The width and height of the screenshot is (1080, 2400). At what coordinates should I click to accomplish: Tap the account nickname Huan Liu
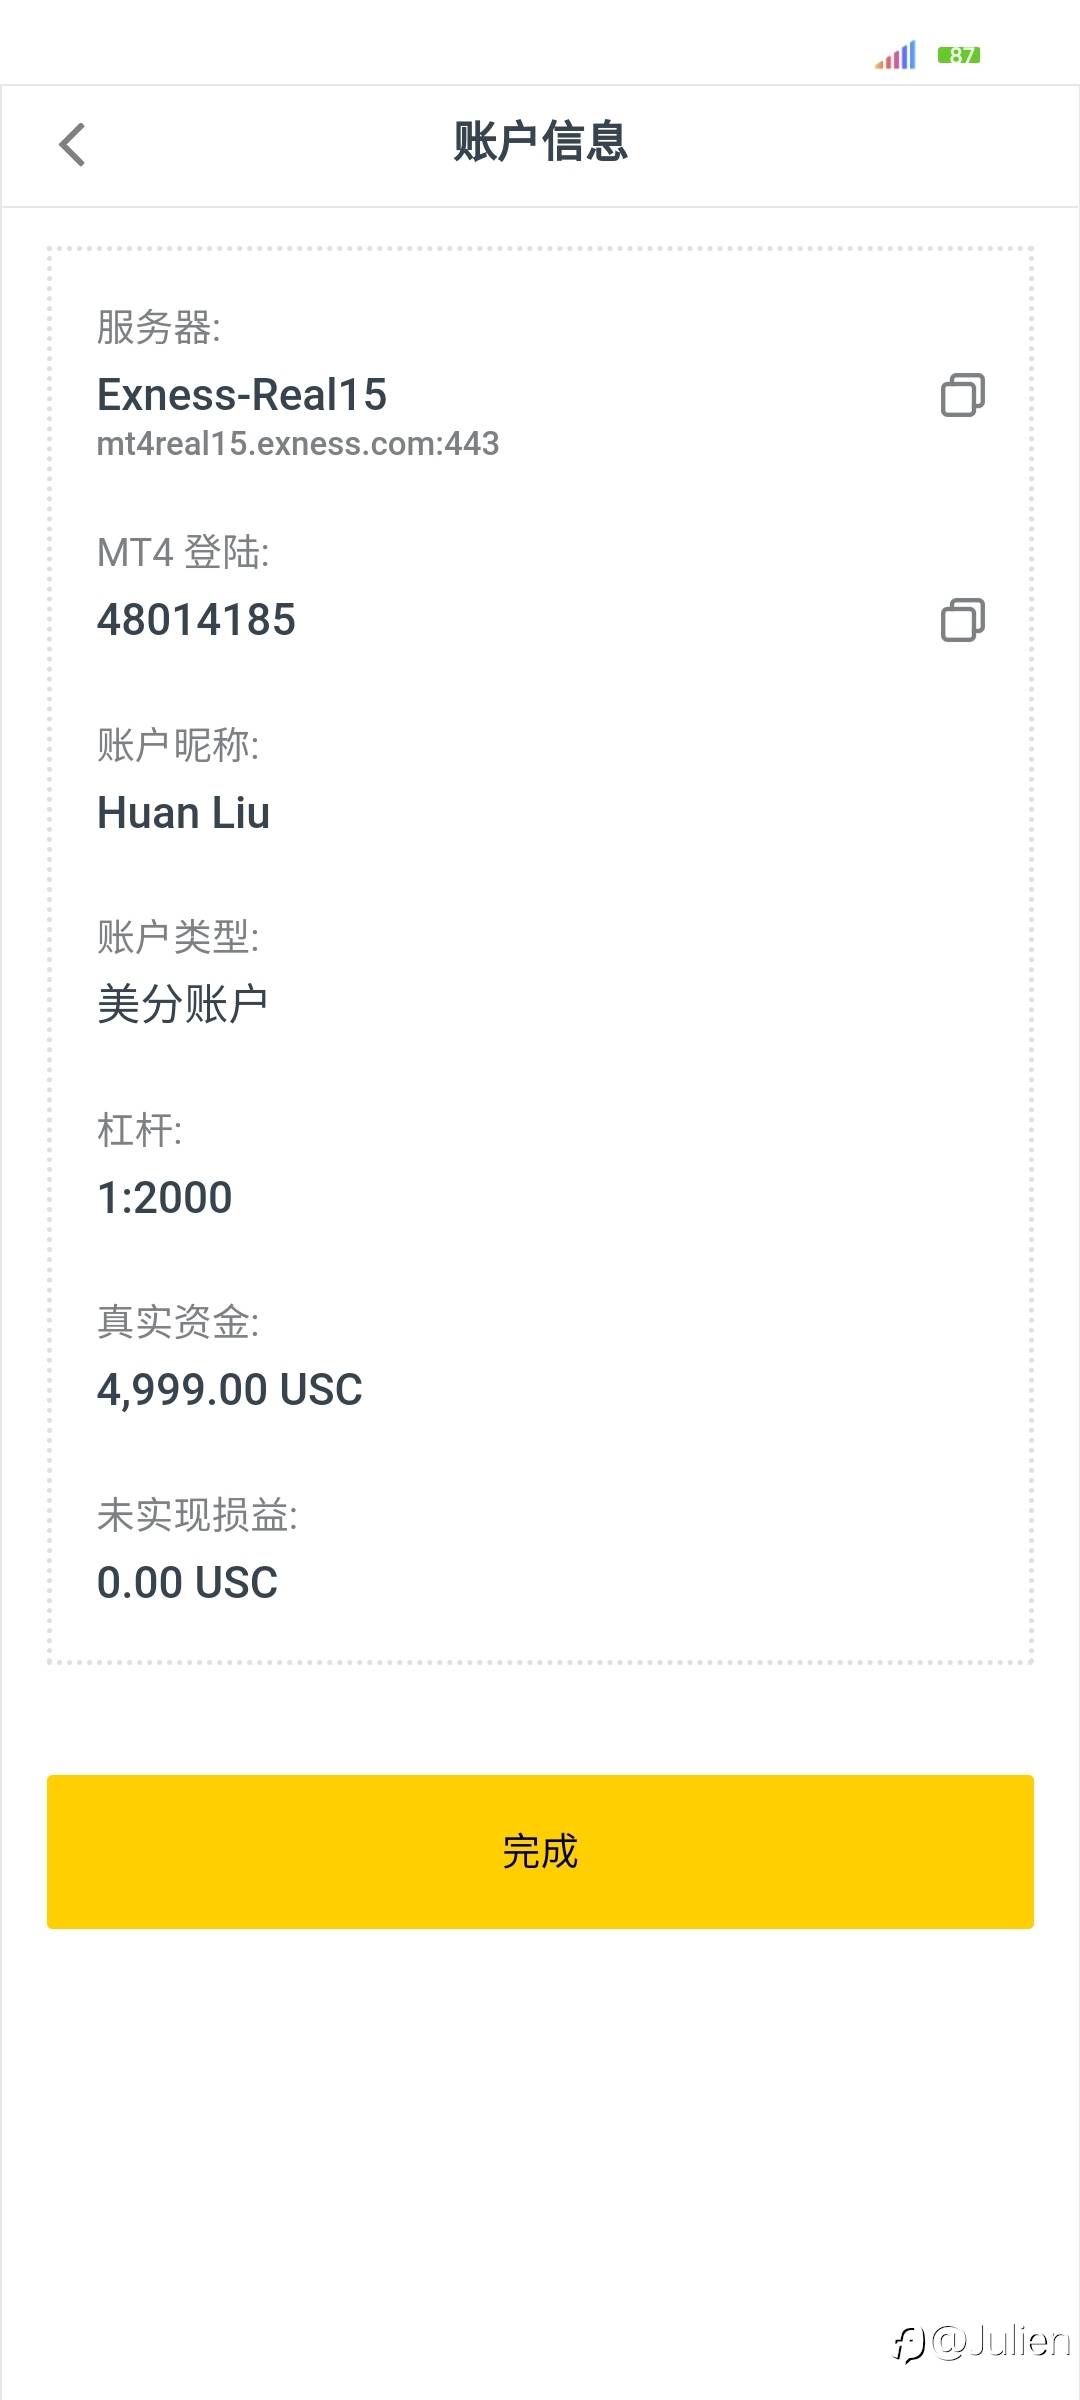pyautogui.click(x=184, y=813)
